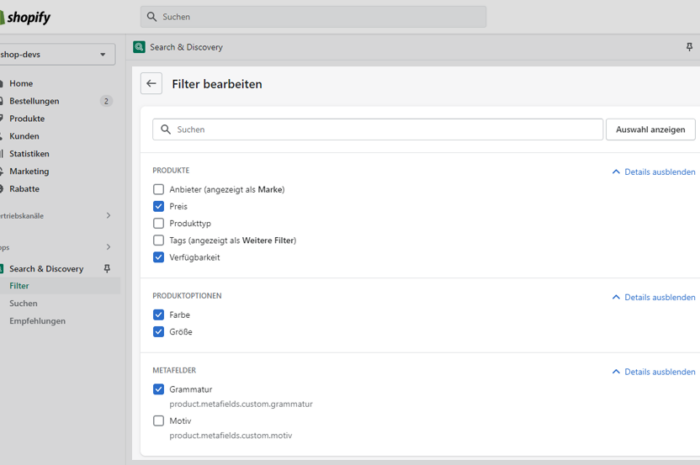Image resolution: width=700 pixels, height=465 pixels.
Task: Check the Produkttyp filter
Action: (x=158, y=223)
